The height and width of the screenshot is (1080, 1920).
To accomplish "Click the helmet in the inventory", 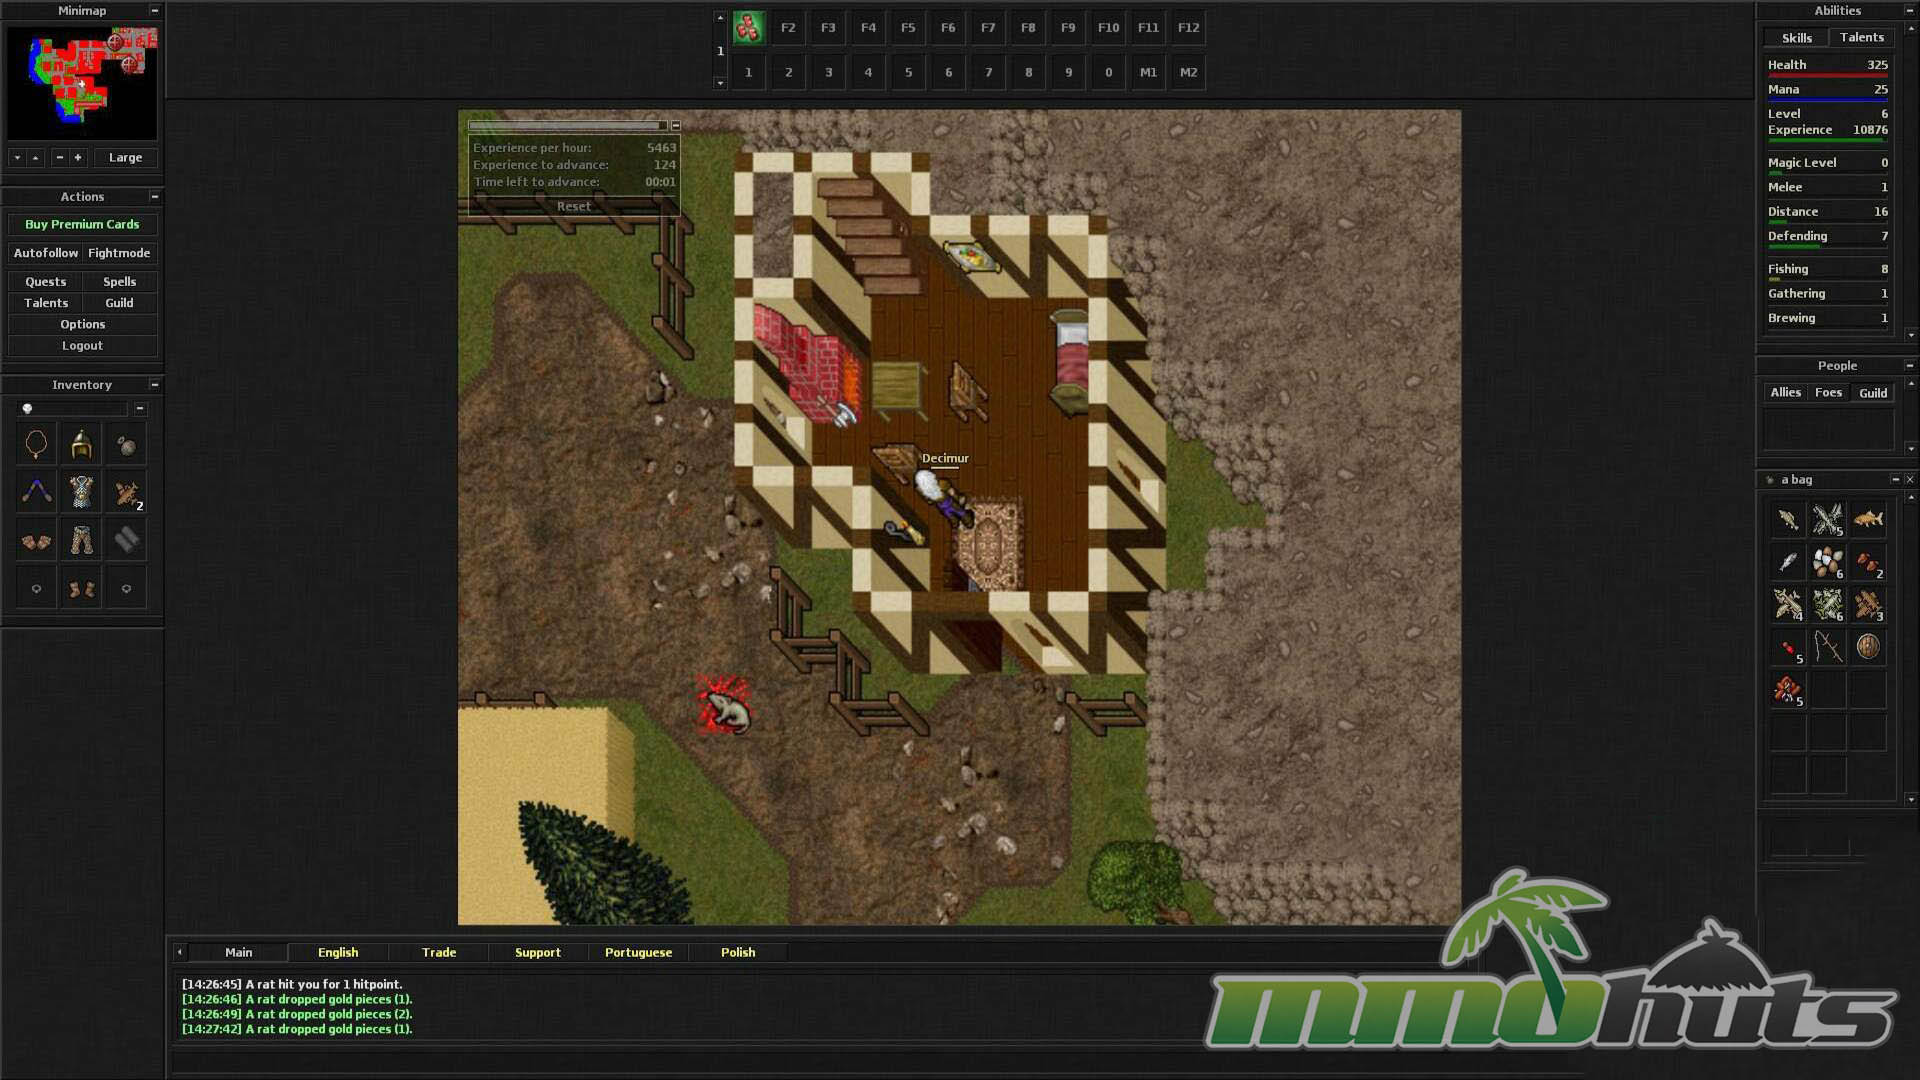I will pyautogui.click(x=81, y=445).
